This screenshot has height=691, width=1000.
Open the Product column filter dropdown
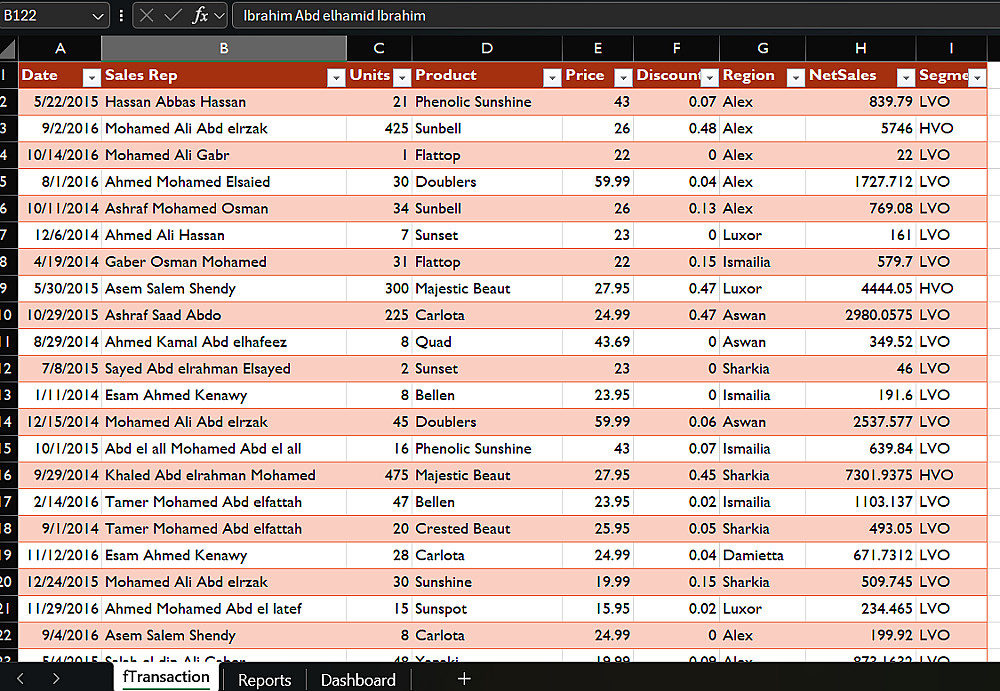click(x=552, y=77)
